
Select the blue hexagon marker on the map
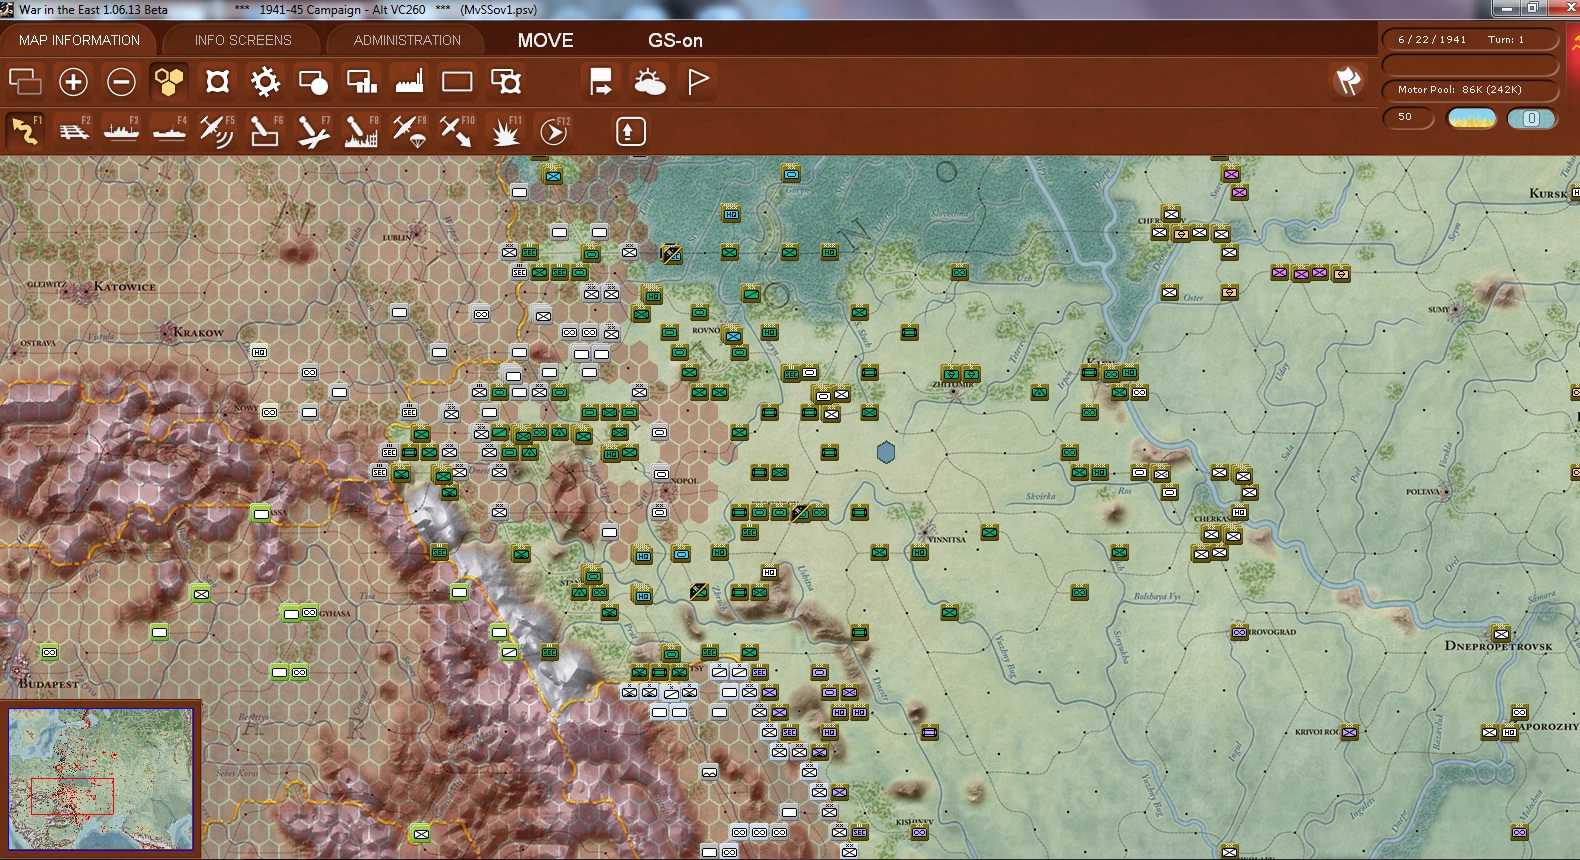pyautogui.click(x=885, y=452)
